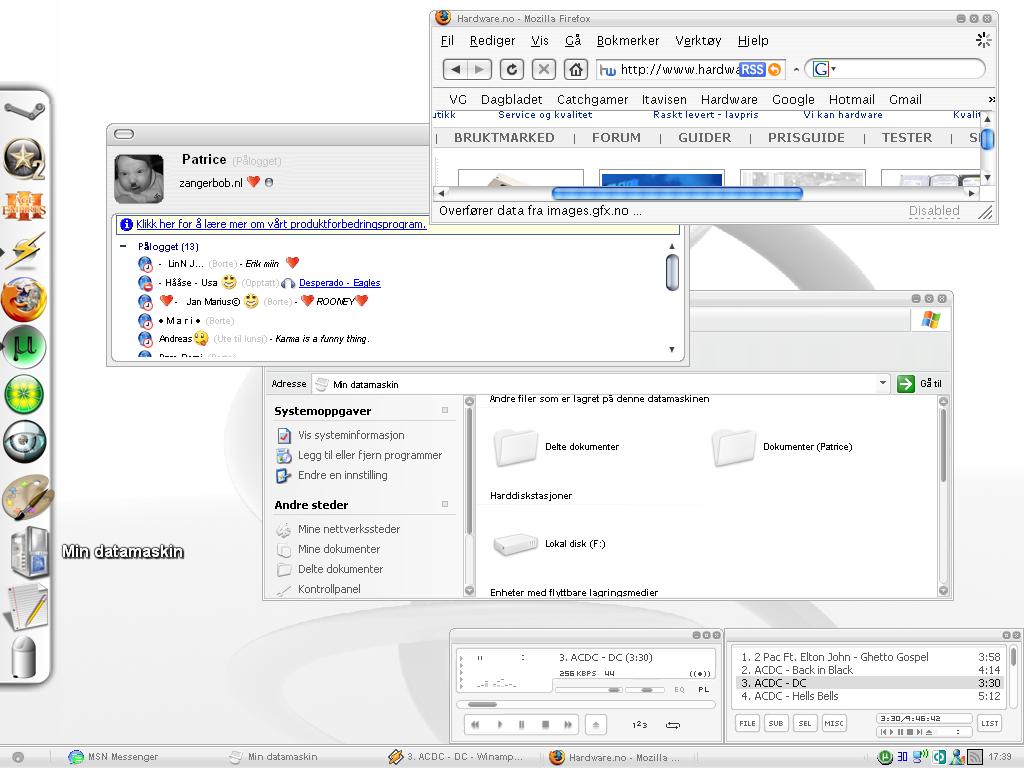This screenshot has width=1024, height=768.
Task: Open Firefox from the dock
Action: pyautogui.click(x=24, y=298)
